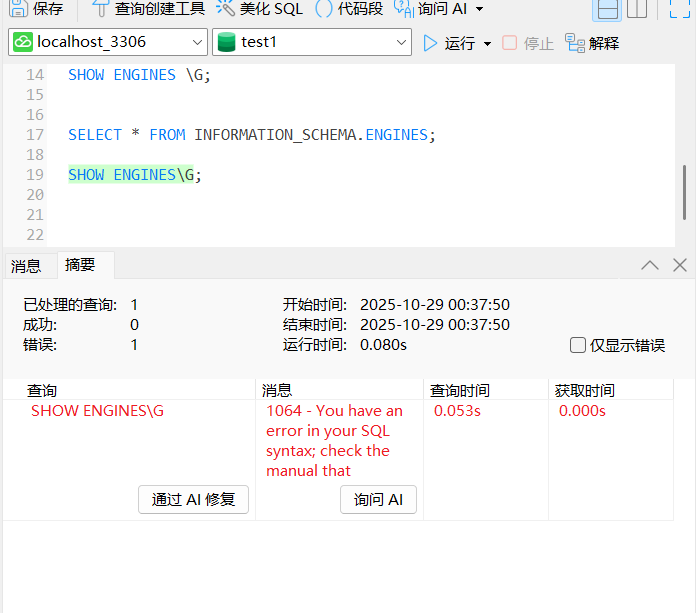Collapse the result panel with the chevron up icon

[x=650, y=265]
